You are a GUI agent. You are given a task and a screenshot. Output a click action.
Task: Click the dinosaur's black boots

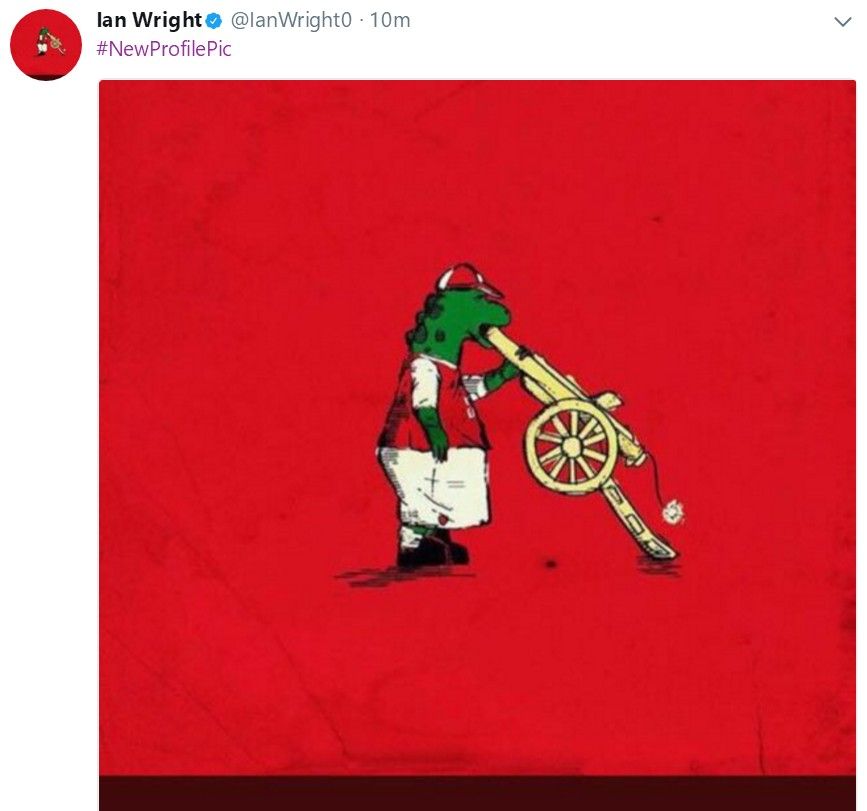tap(432, 549)
